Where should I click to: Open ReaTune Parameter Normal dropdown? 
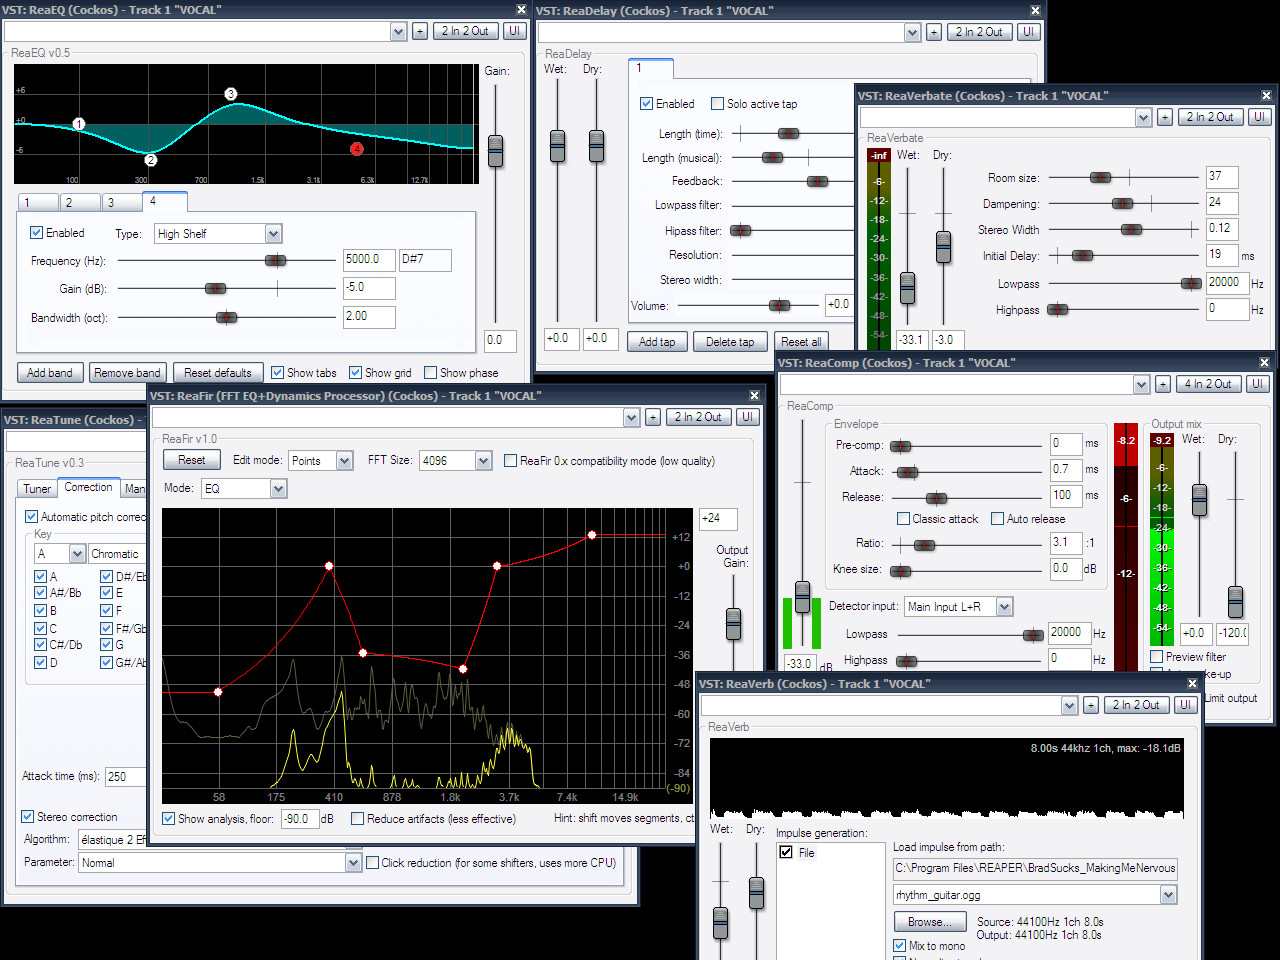click(x=353, y=863)
